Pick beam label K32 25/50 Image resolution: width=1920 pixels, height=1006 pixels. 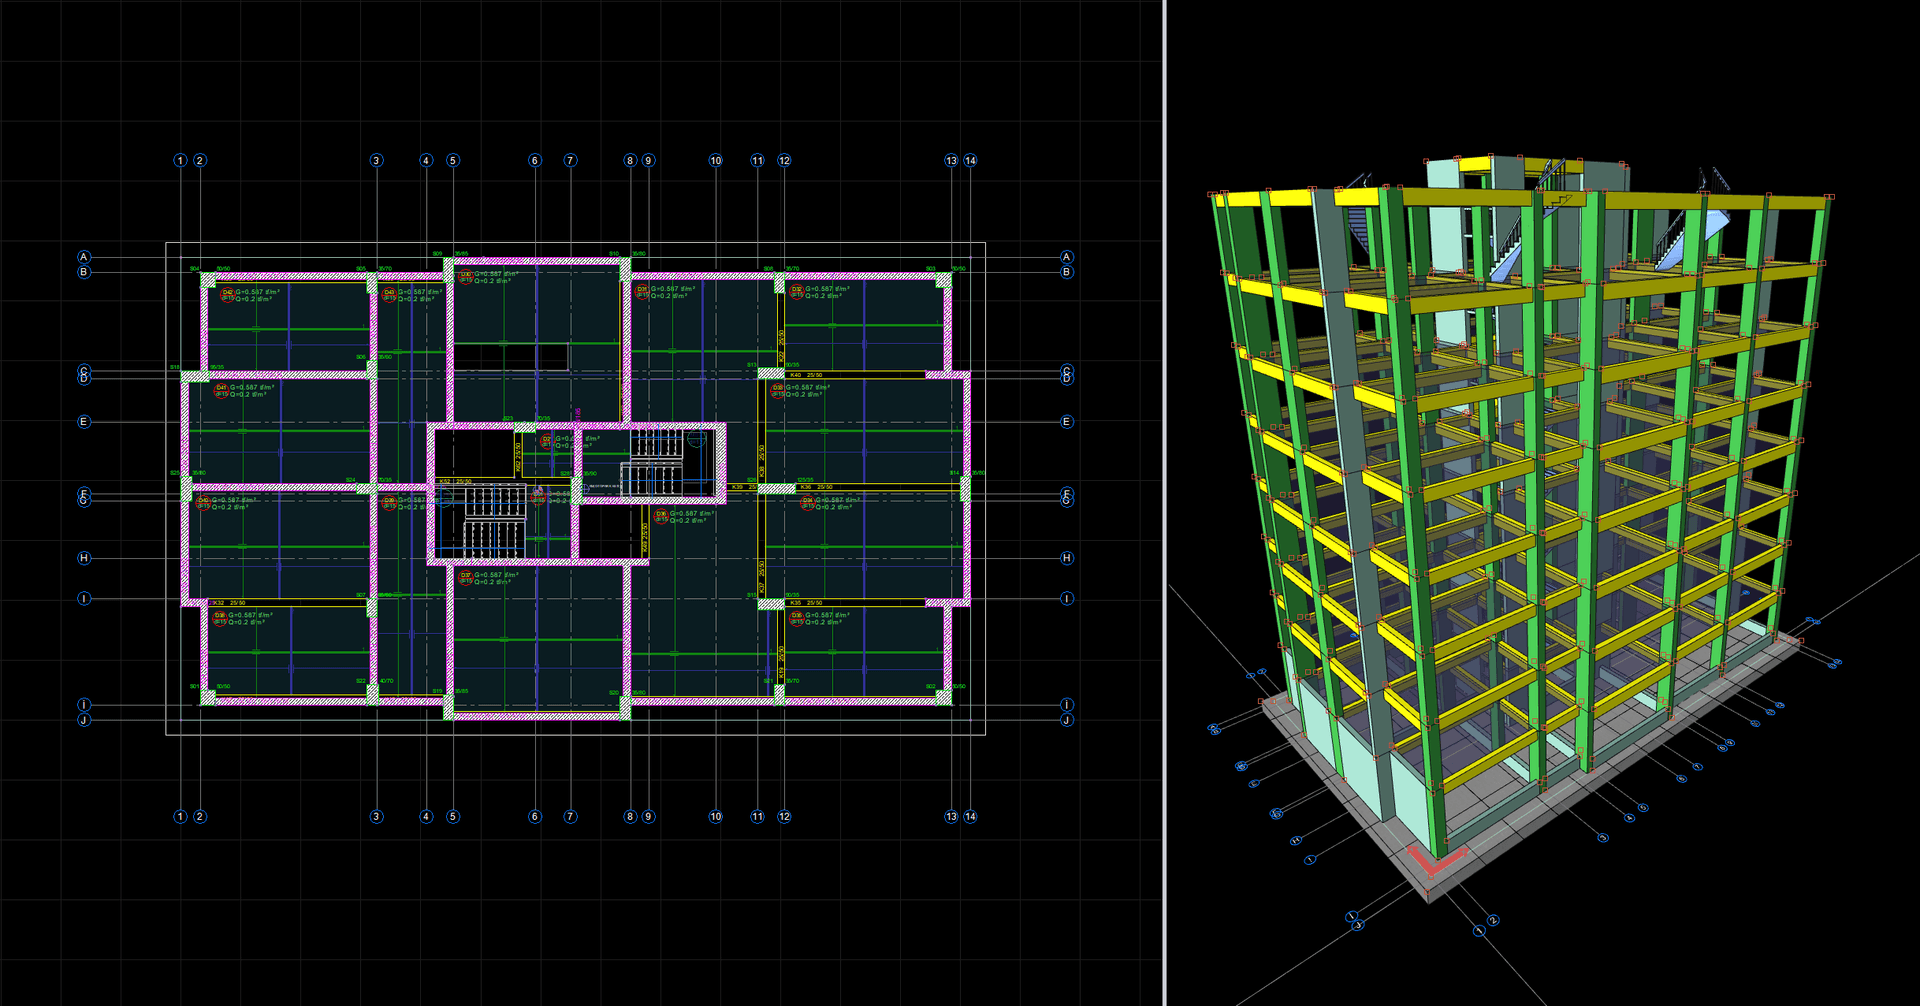[229, 603]
